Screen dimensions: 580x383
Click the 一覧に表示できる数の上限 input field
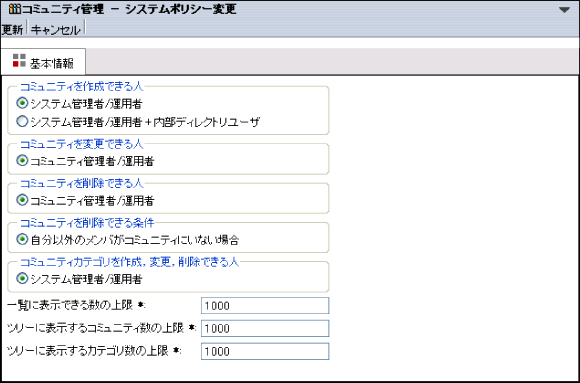click(x=265, y=306)
